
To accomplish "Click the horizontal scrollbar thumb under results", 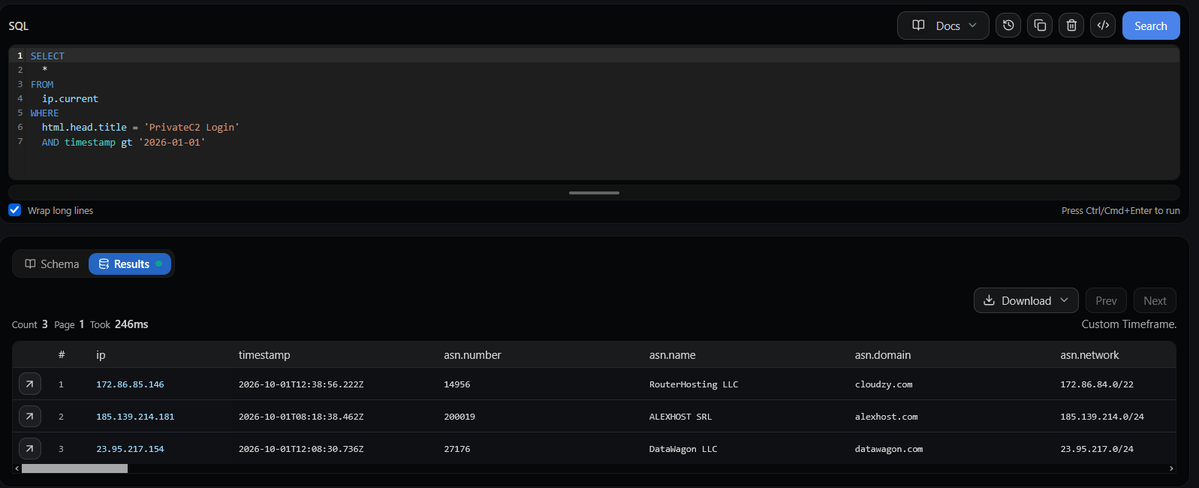I will click(x=75, y=468).
